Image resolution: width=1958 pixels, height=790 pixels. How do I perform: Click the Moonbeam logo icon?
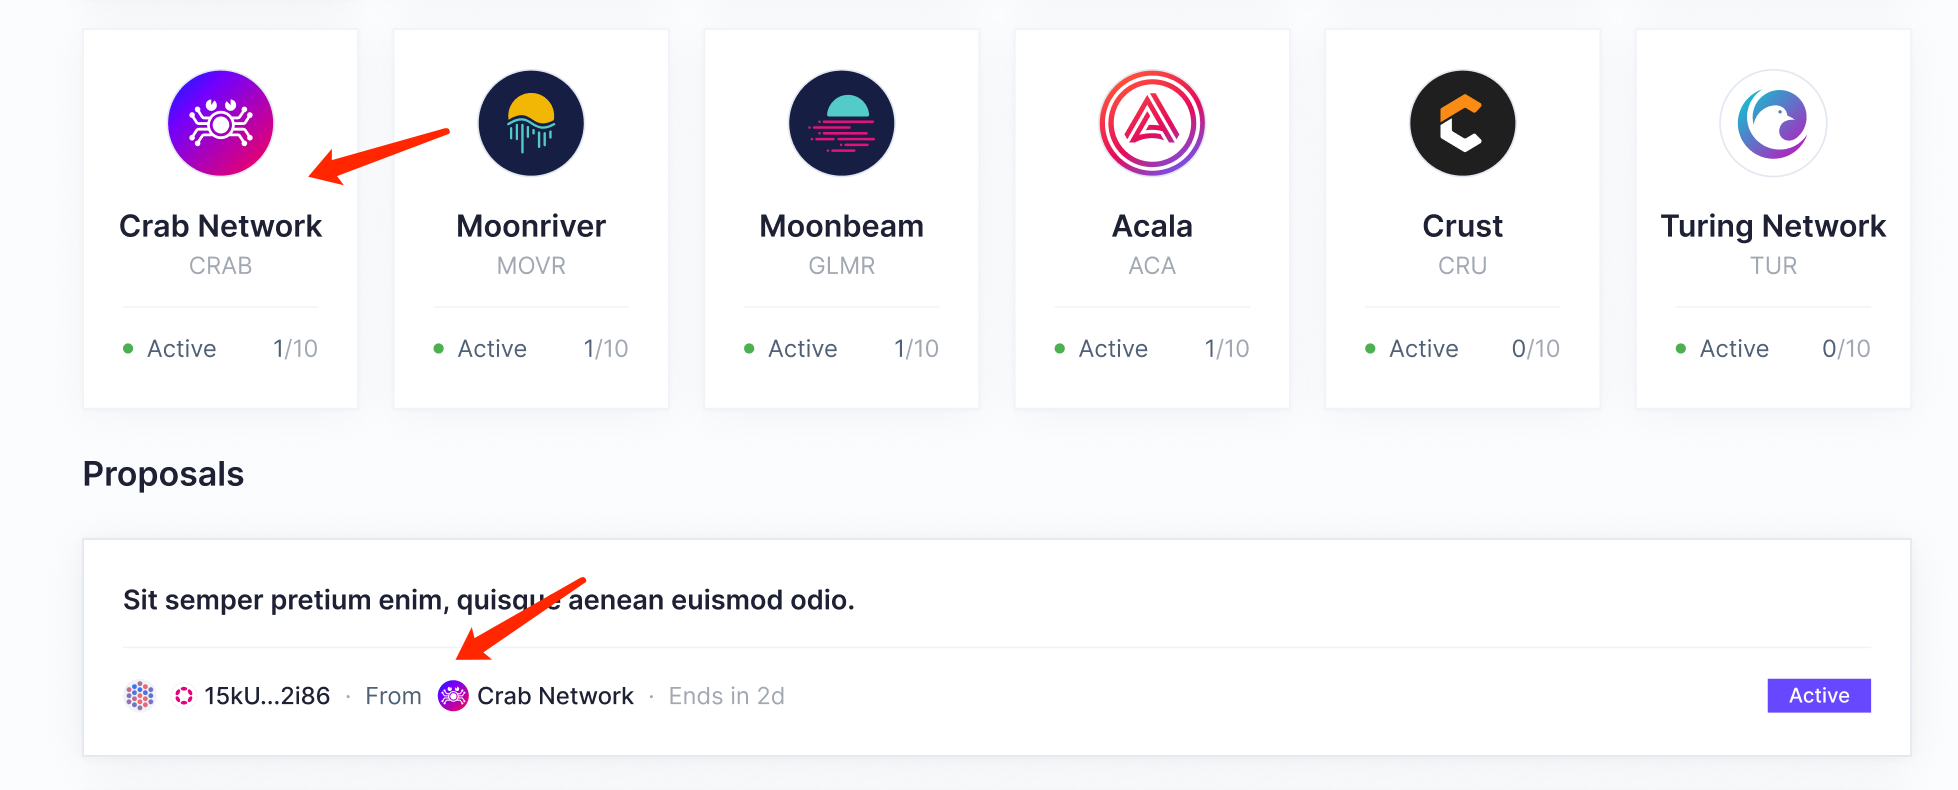841,123
